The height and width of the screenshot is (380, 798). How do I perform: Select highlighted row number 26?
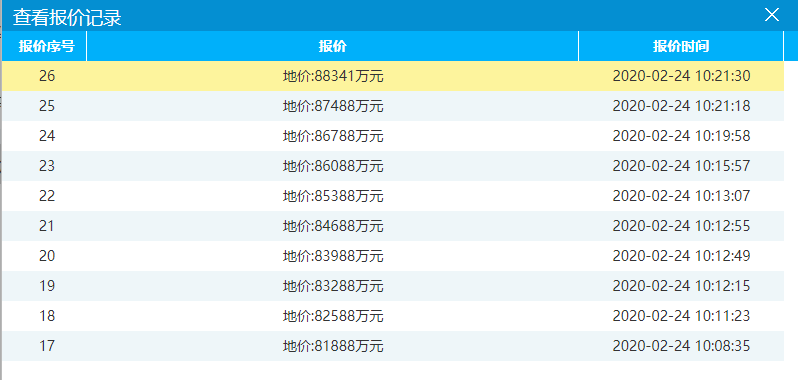393,76
